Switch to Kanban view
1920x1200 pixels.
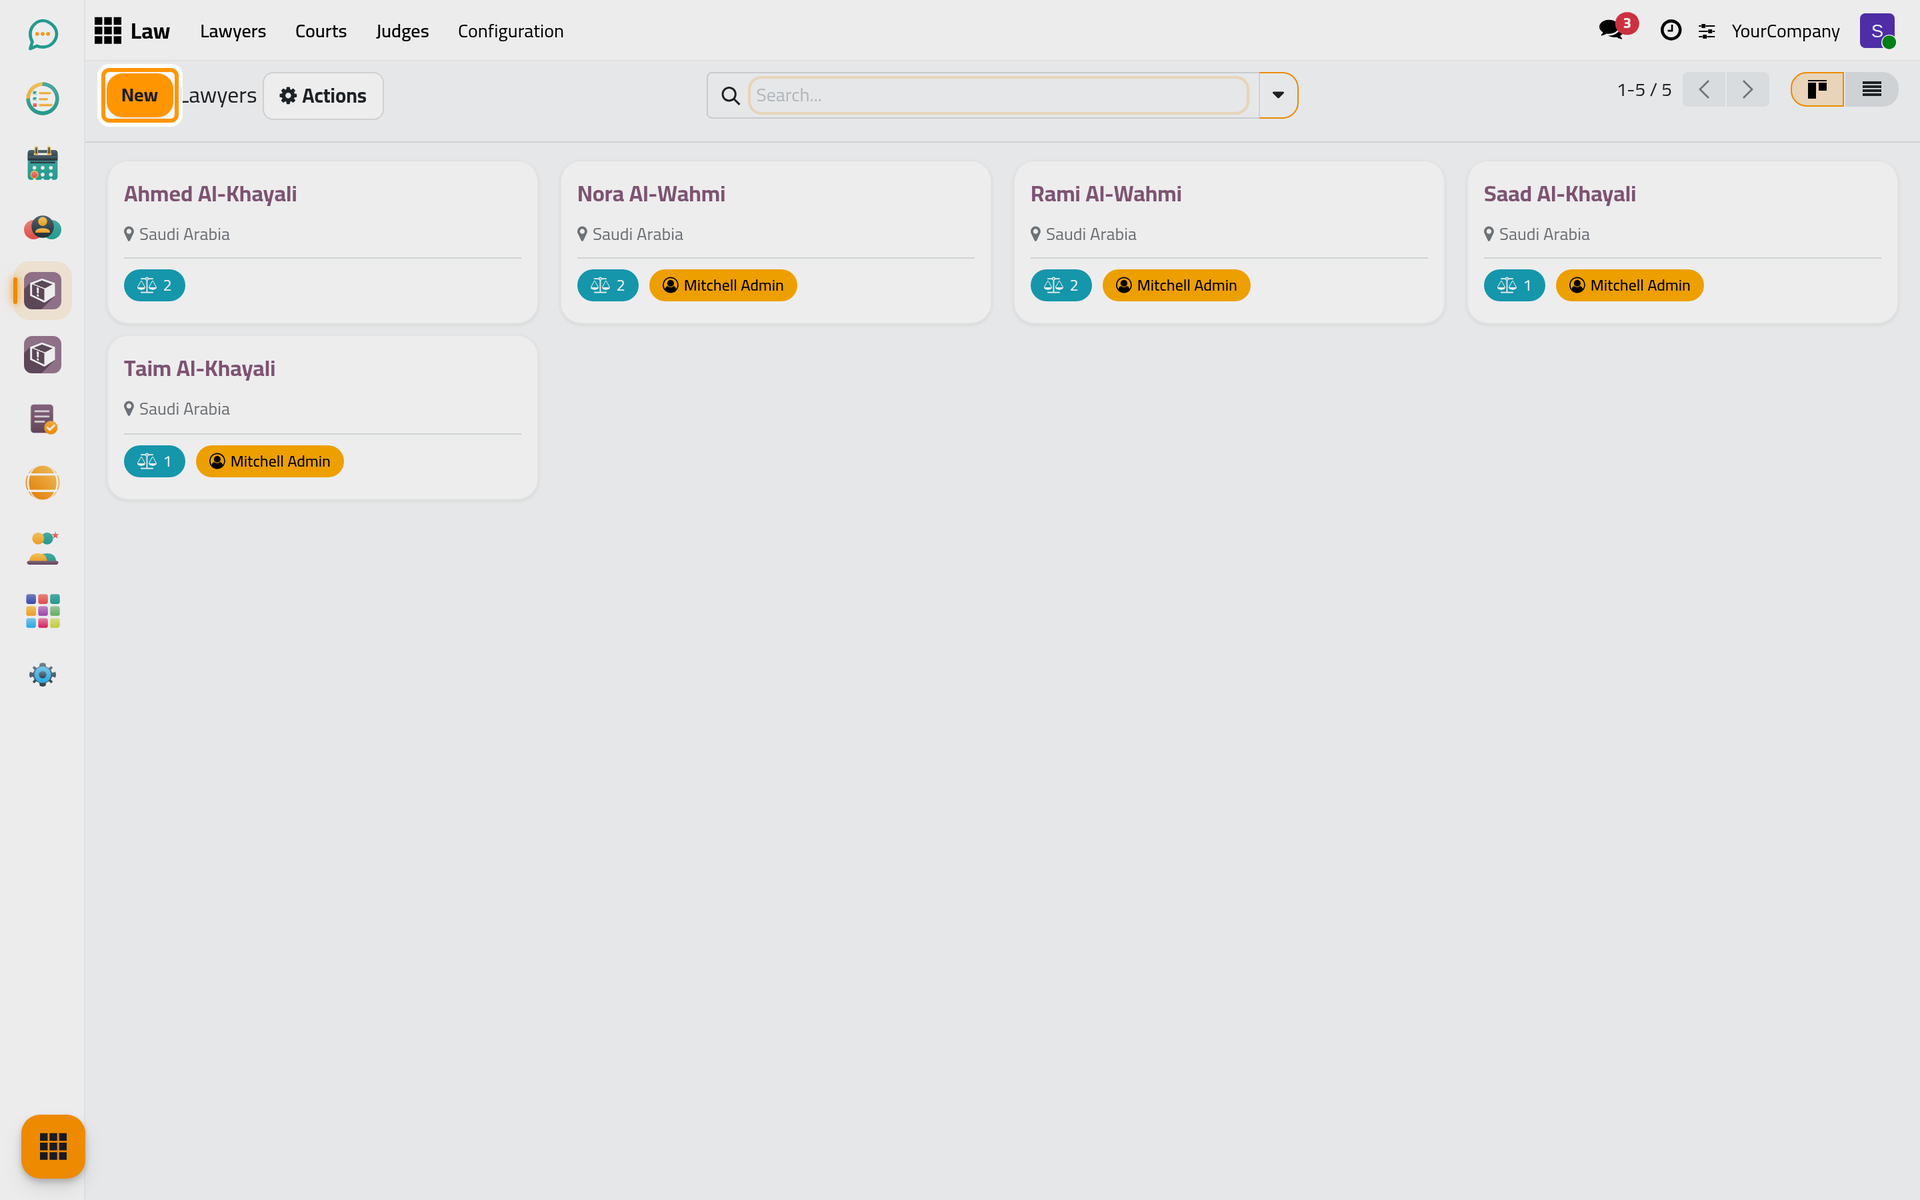[x=1817, y=90]
